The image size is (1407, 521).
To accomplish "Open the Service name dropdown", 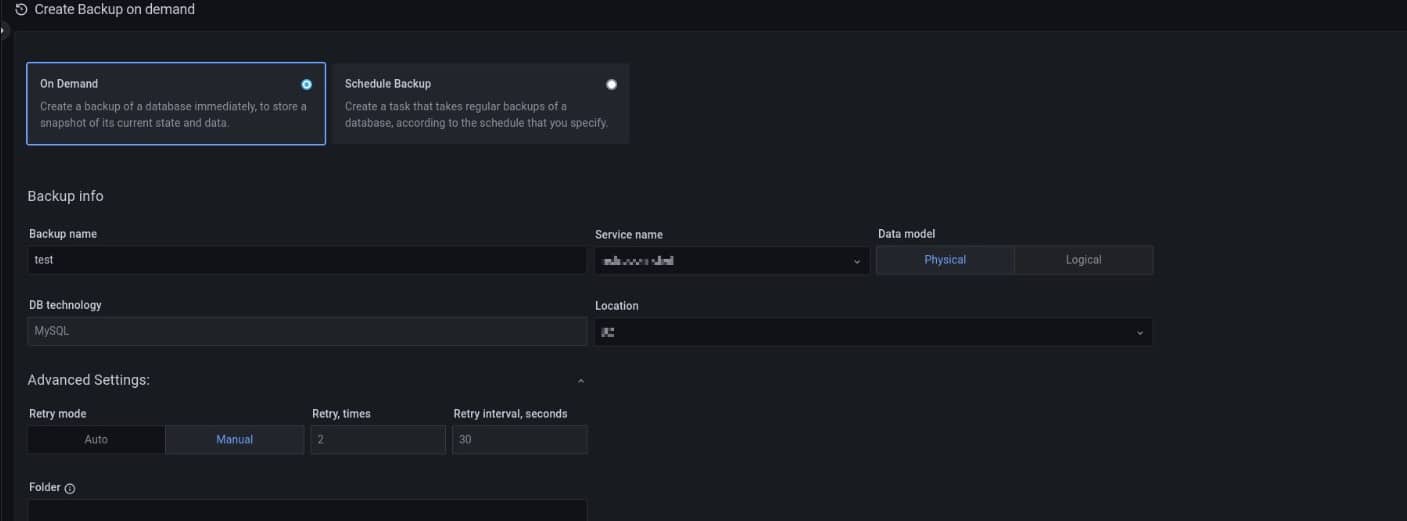I will click(732, 261).
